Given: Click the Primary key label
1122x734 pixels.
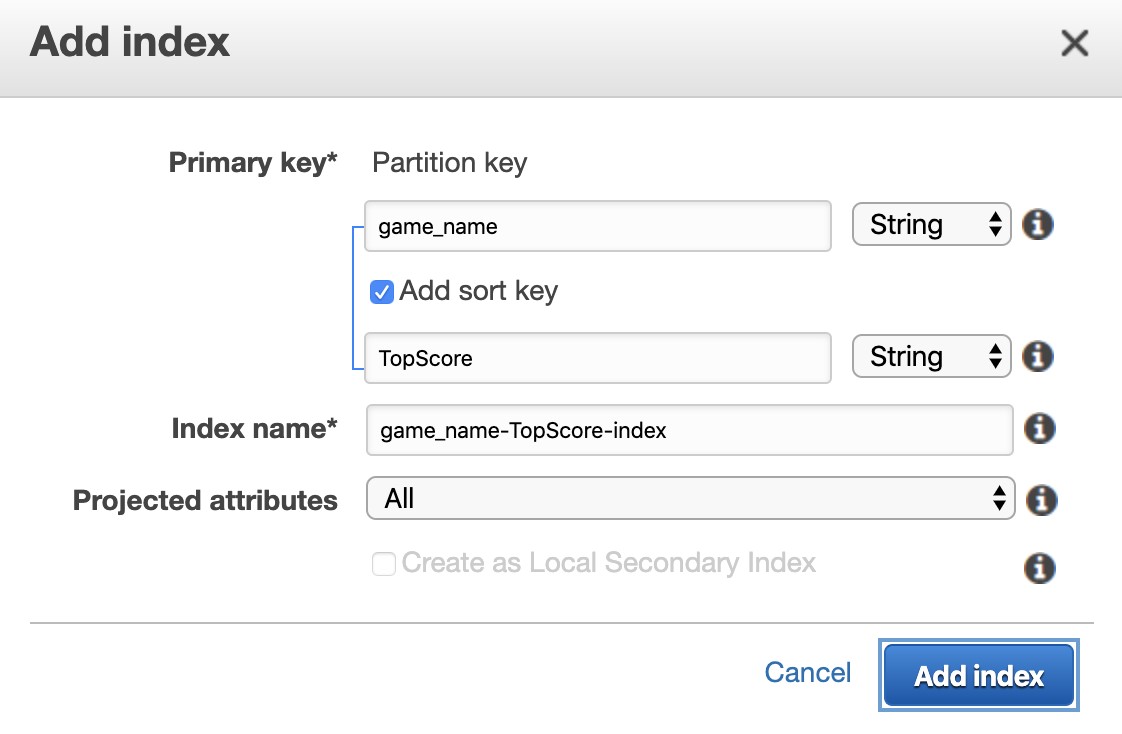Looking at the screenshot, I should [253, 162].
